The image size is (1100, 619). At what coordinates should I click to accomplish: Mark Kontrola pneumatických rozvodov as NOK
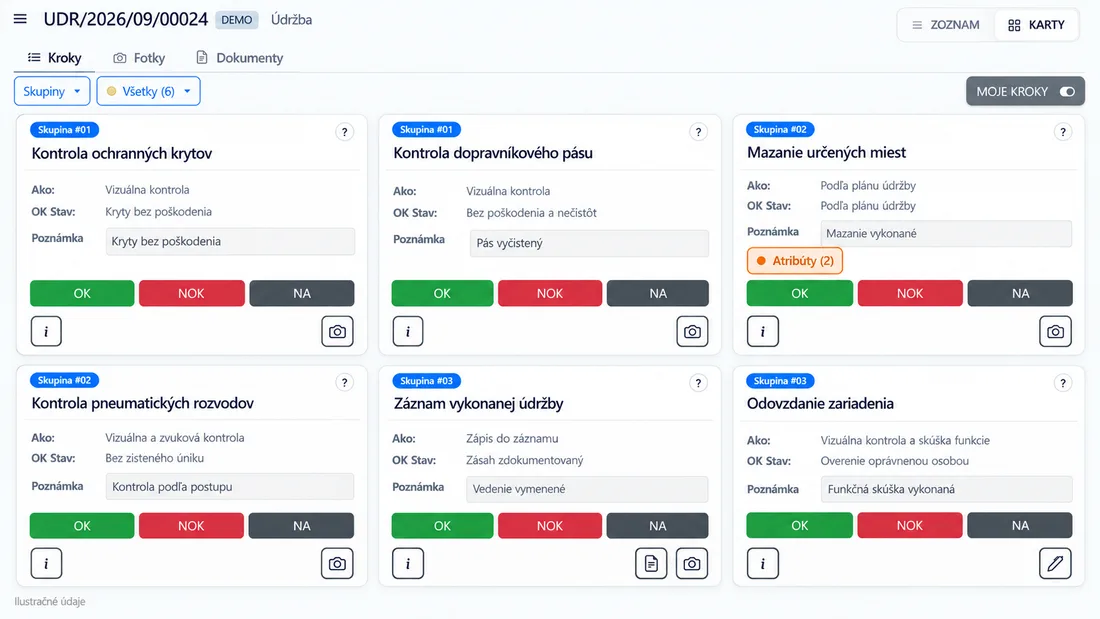[x=191, y=526]
